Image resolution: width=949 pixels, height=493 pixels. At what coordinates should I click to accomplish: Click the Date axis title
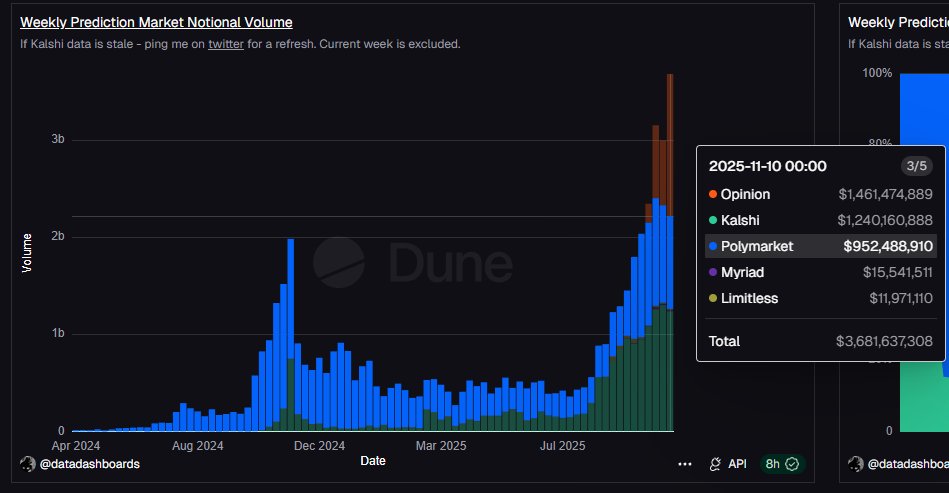373,461
